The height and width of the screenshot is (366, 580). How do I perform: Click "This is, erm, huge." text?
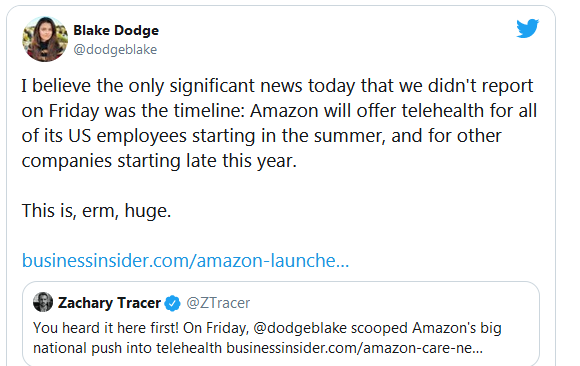point(96,211)
